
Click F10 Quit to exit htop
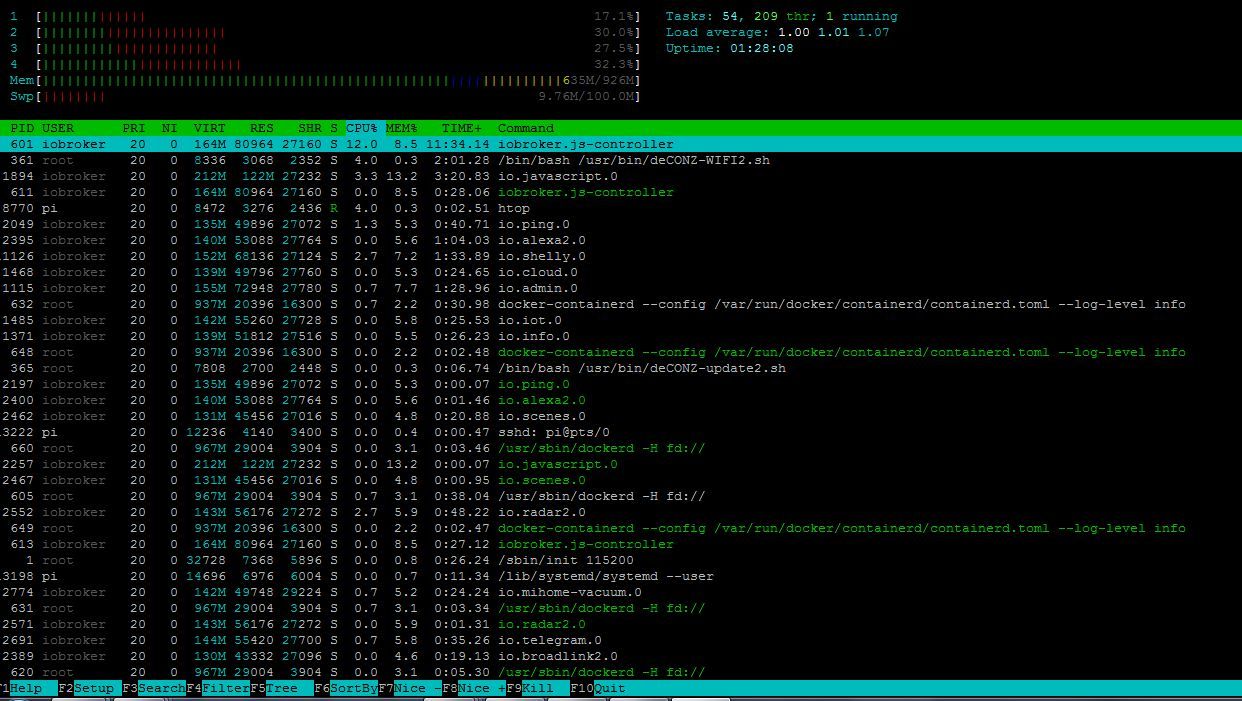[x=598, y=688]
